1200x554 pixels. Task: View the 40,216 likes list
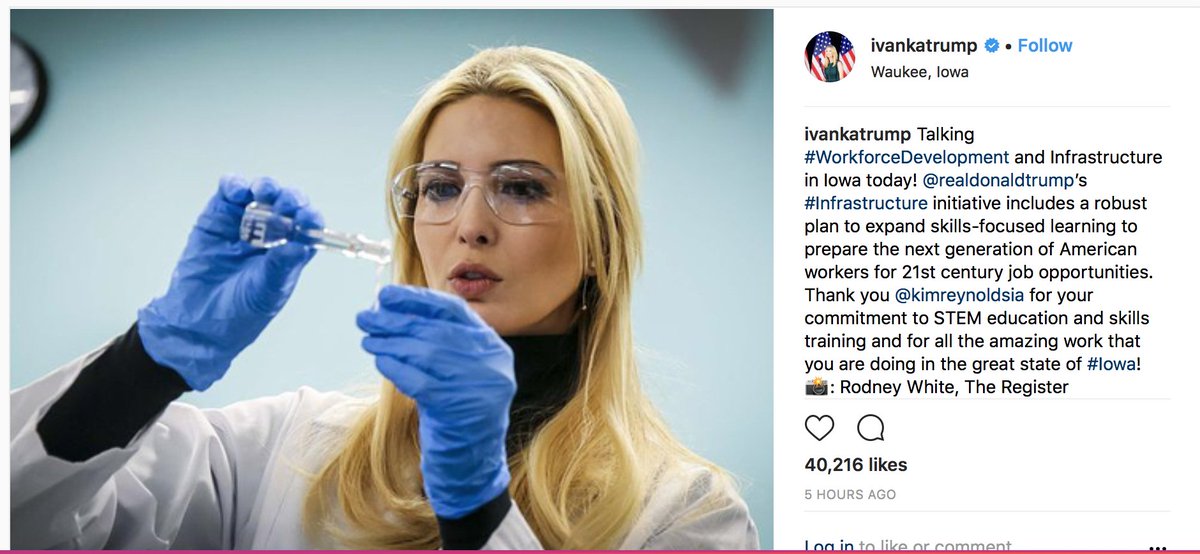point(856,465)
